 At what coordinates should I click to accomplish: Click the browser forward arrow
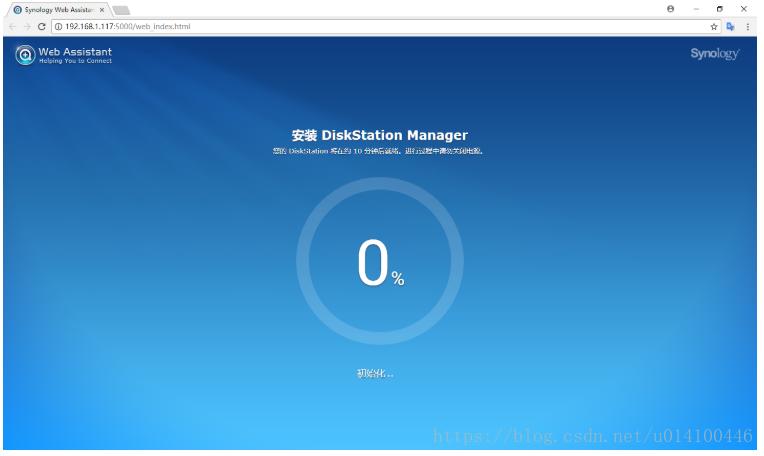tap(27, 27)
